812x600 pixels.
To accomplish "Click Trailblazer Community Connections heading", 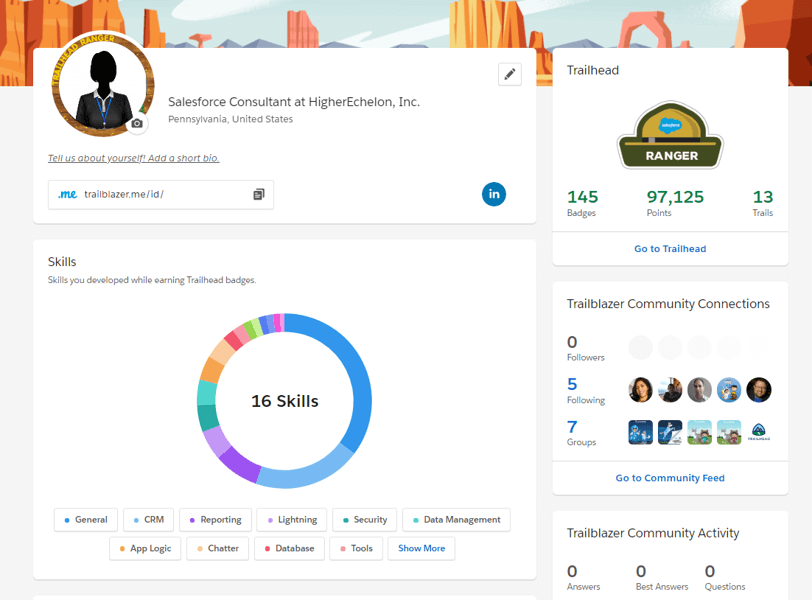I will [668, 304].
